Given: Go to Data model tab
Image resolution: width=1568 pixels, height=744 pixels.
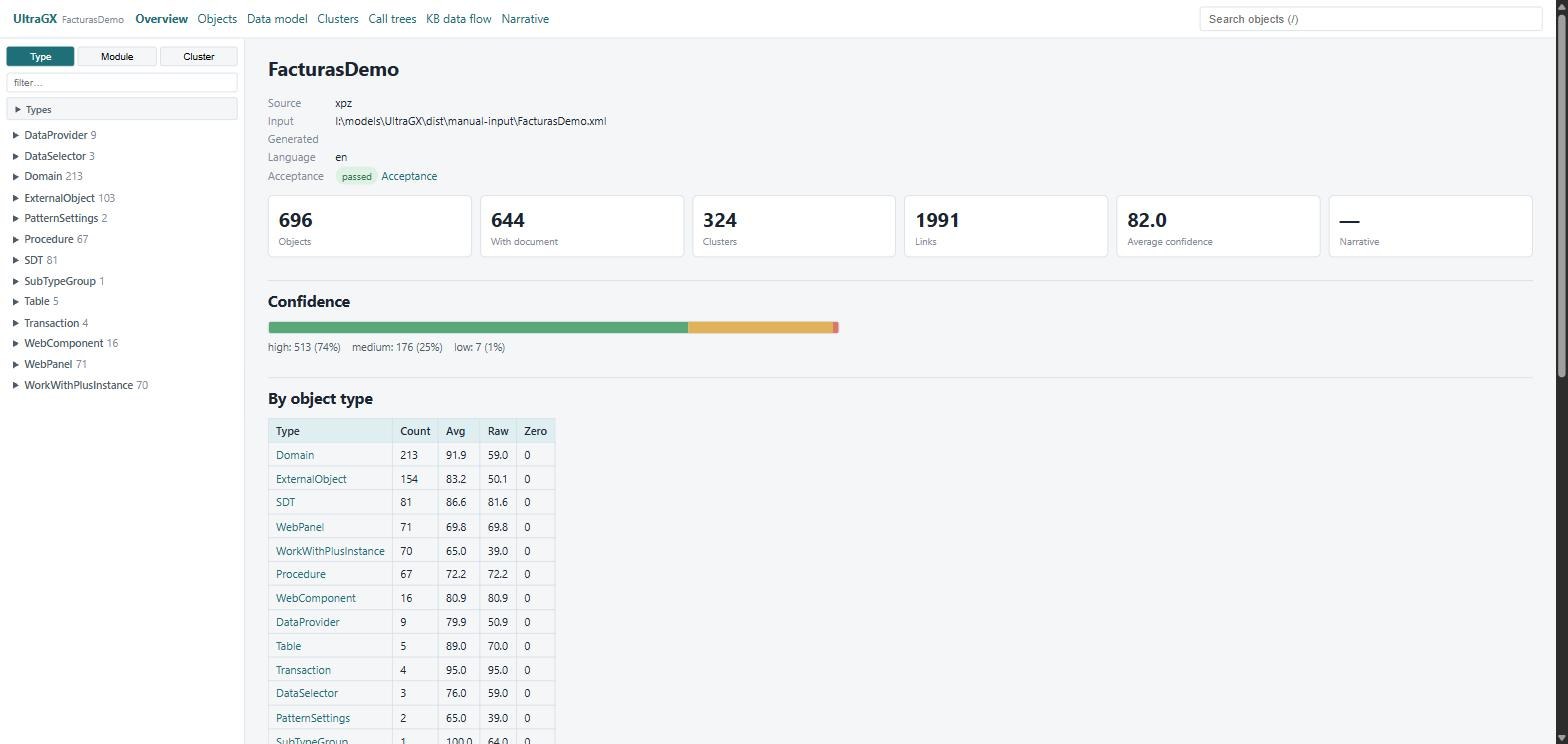Looking at the screenshot, I should click(x=277, y=19).
